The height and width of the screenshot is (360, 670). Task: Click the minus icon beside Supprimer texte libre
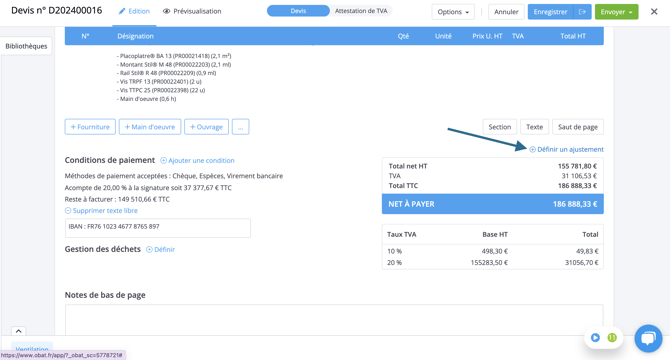tap(68, 211)
